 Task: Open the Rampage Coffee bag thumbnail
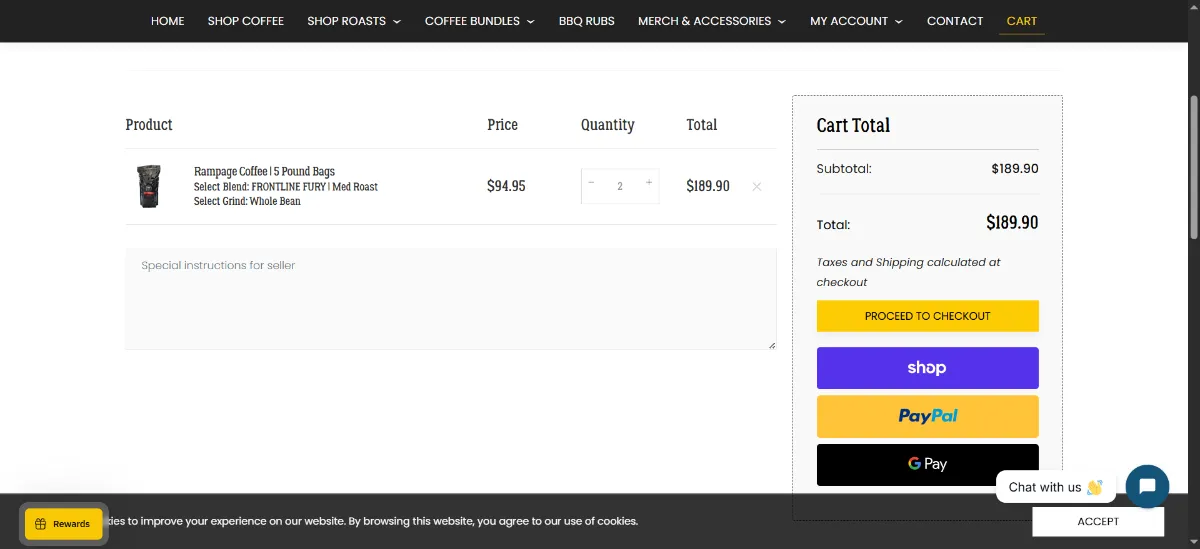pos(149,186)
